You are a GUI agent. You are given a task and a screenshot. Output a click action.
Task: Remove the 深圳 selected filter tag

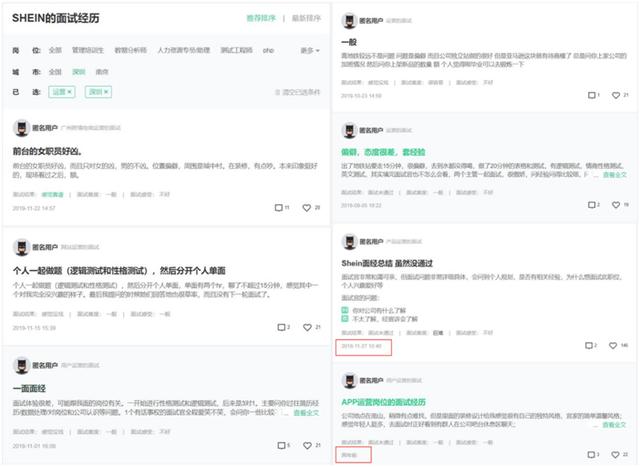[x=106, y=92]
